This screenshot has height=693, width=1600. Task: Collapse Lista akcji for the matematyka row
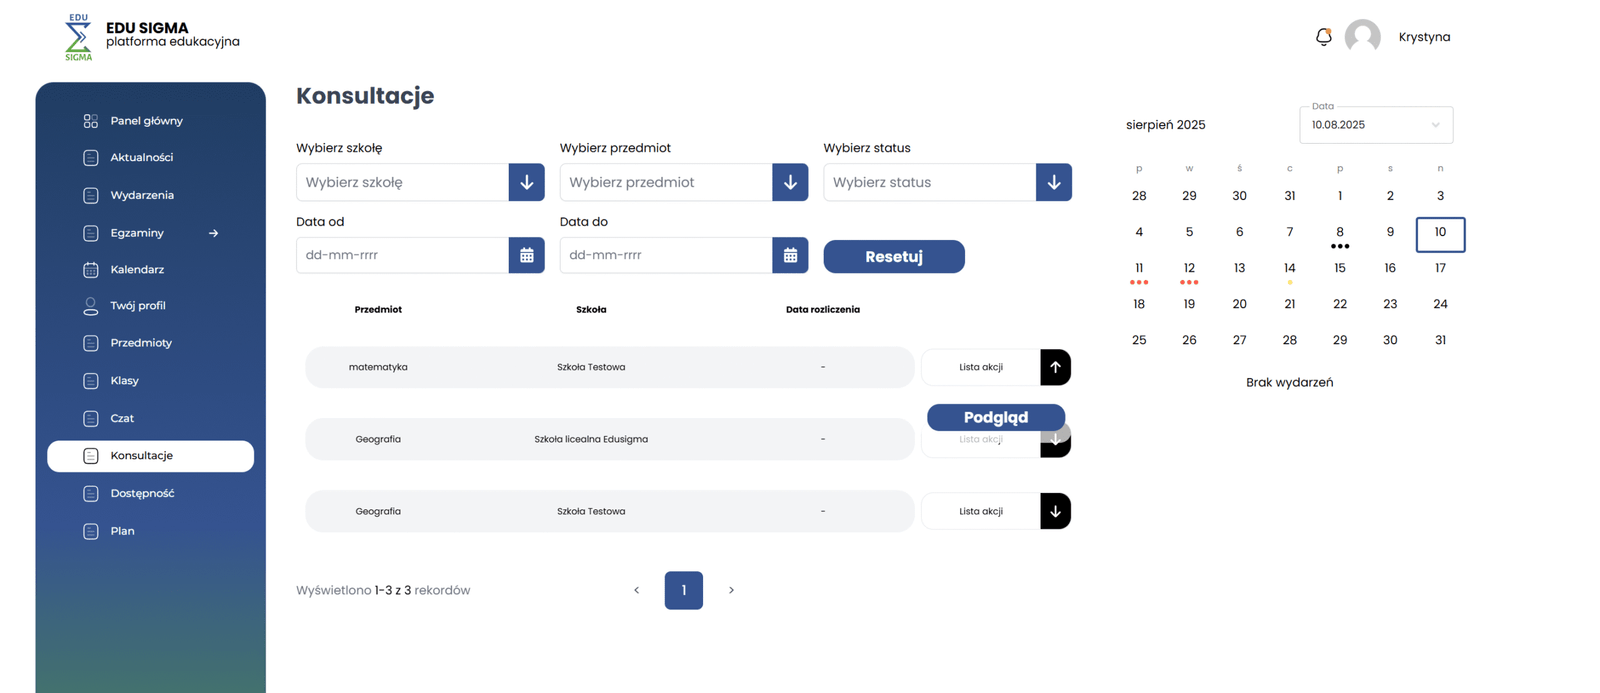(x=1055, y=367)
